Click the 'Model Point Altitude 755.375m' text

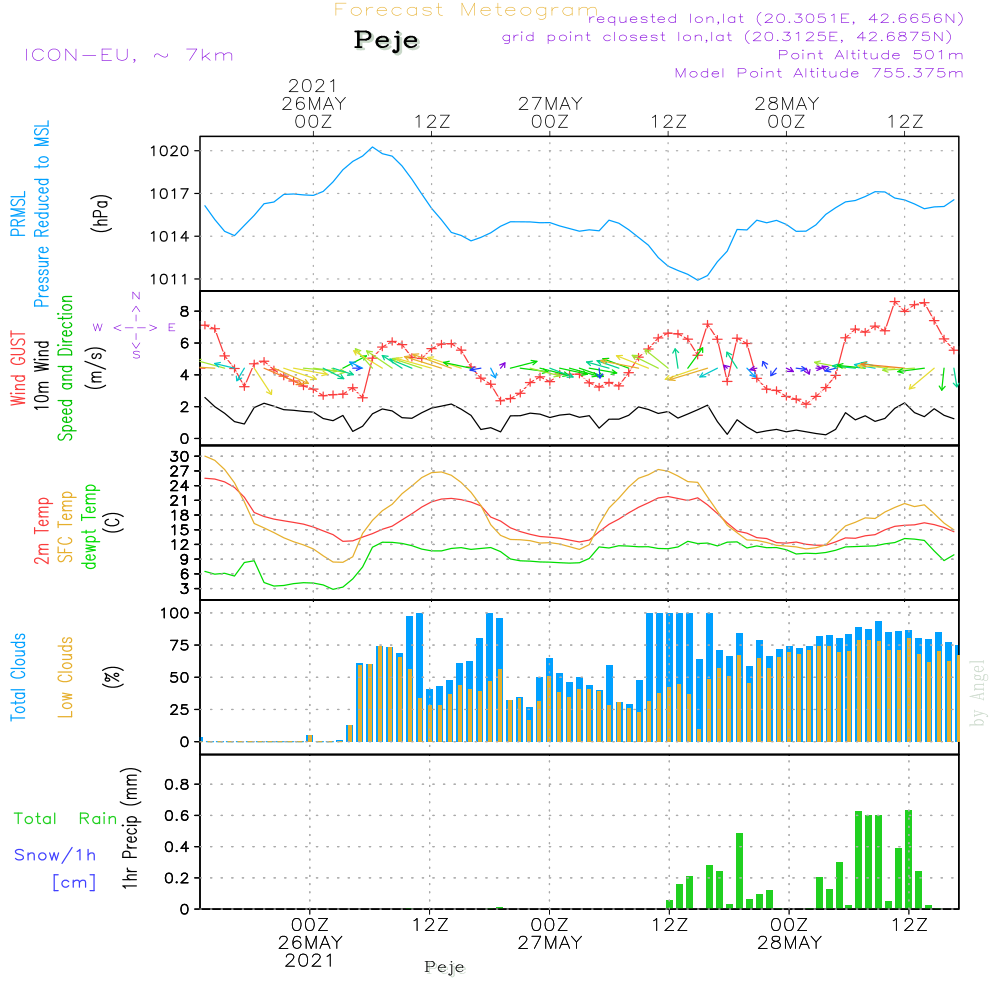coord(819,73)
